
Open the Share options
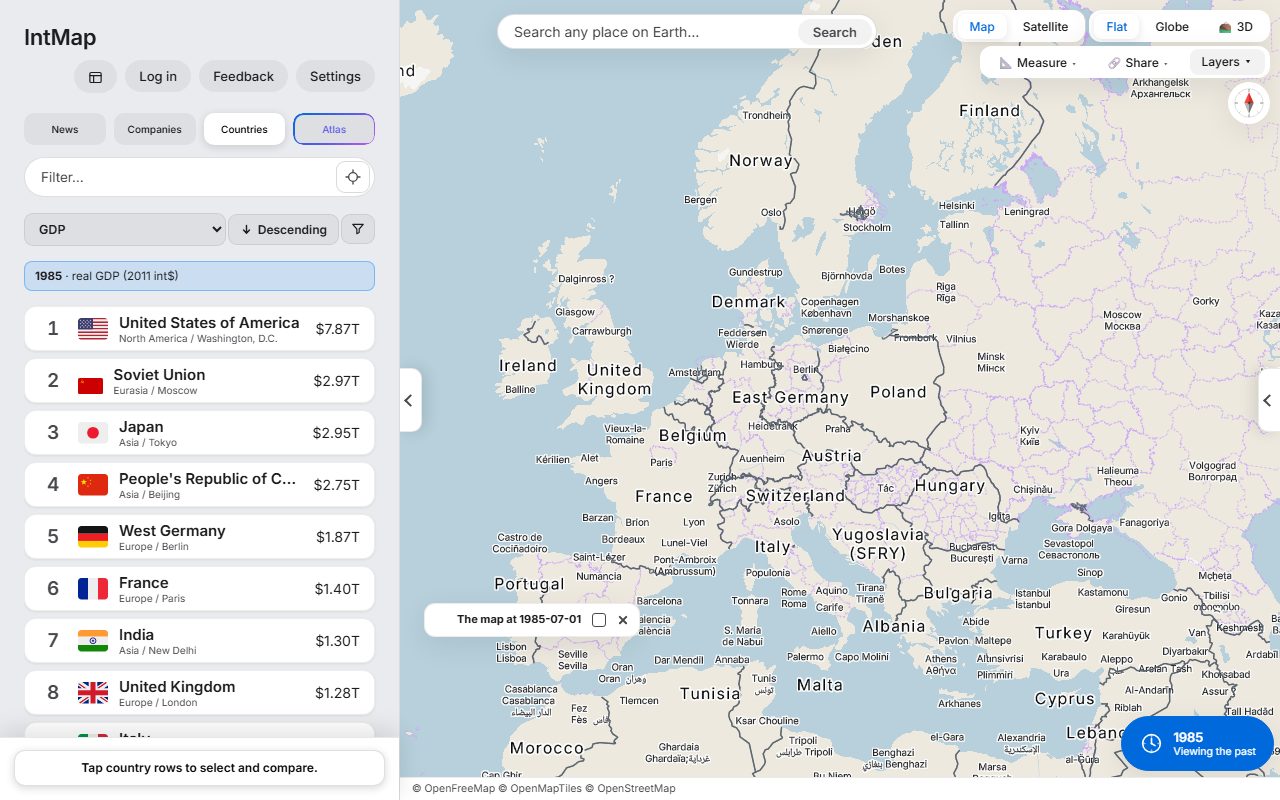pos(1137,63)
